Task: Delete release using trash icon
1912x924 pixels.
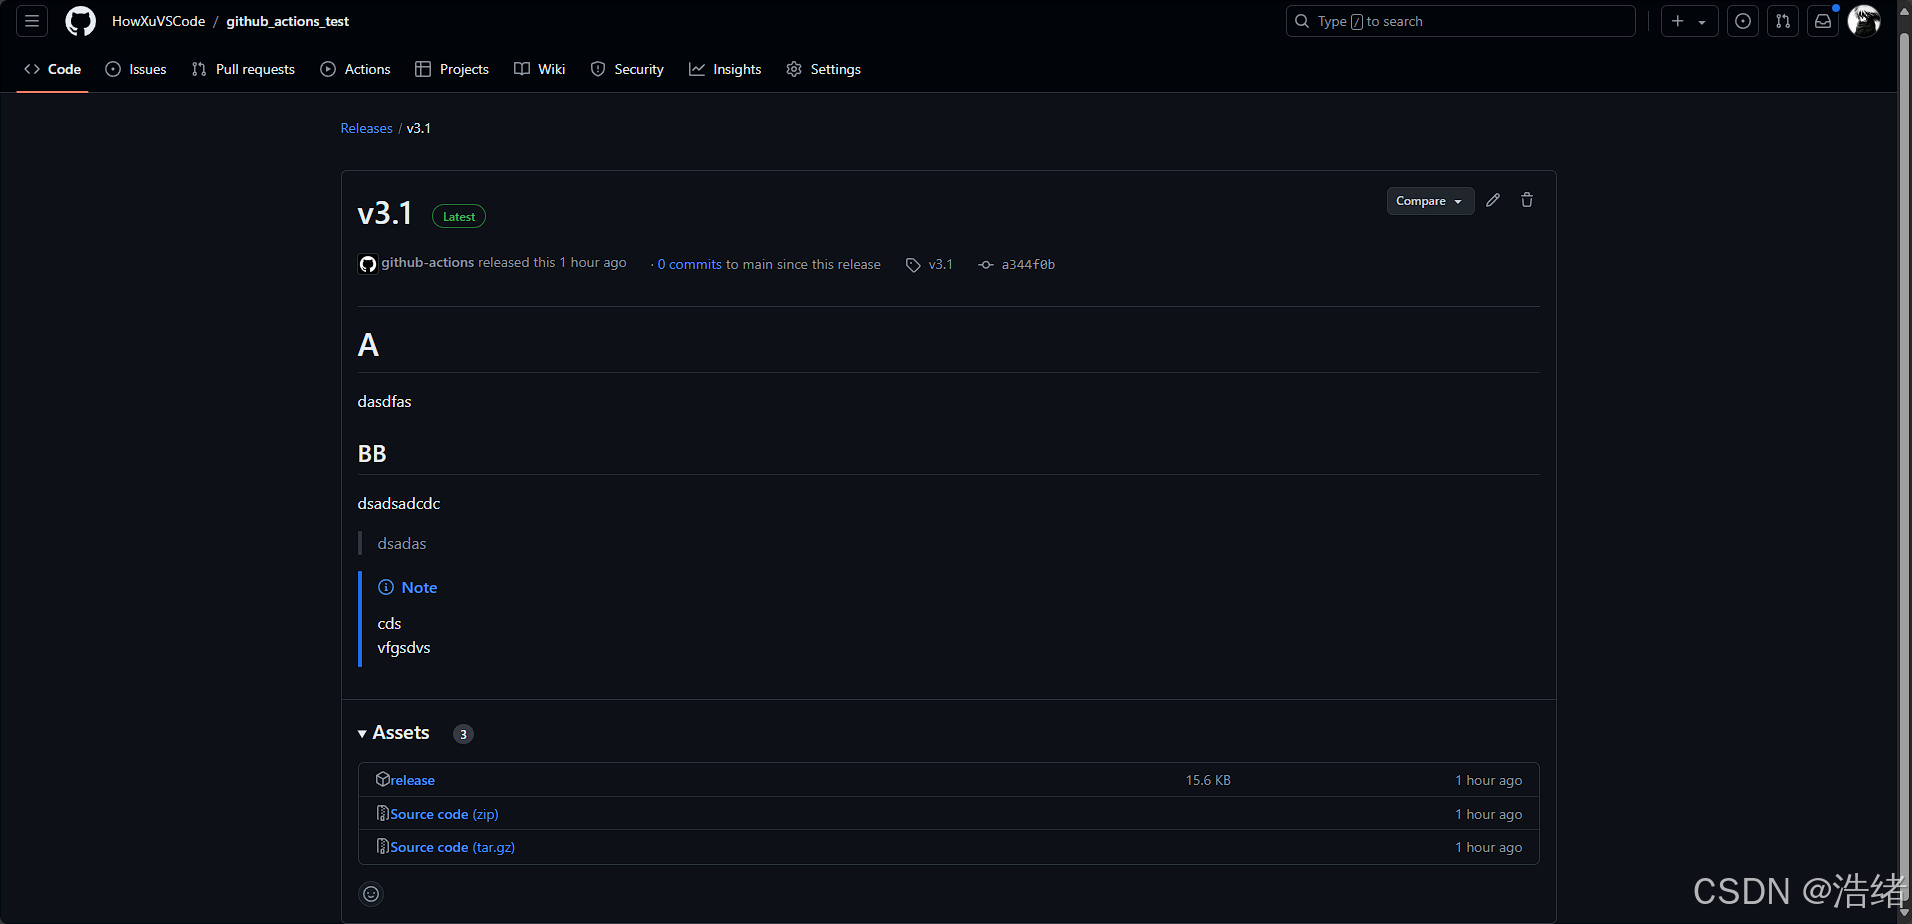Action: (x=1527, y=200)
